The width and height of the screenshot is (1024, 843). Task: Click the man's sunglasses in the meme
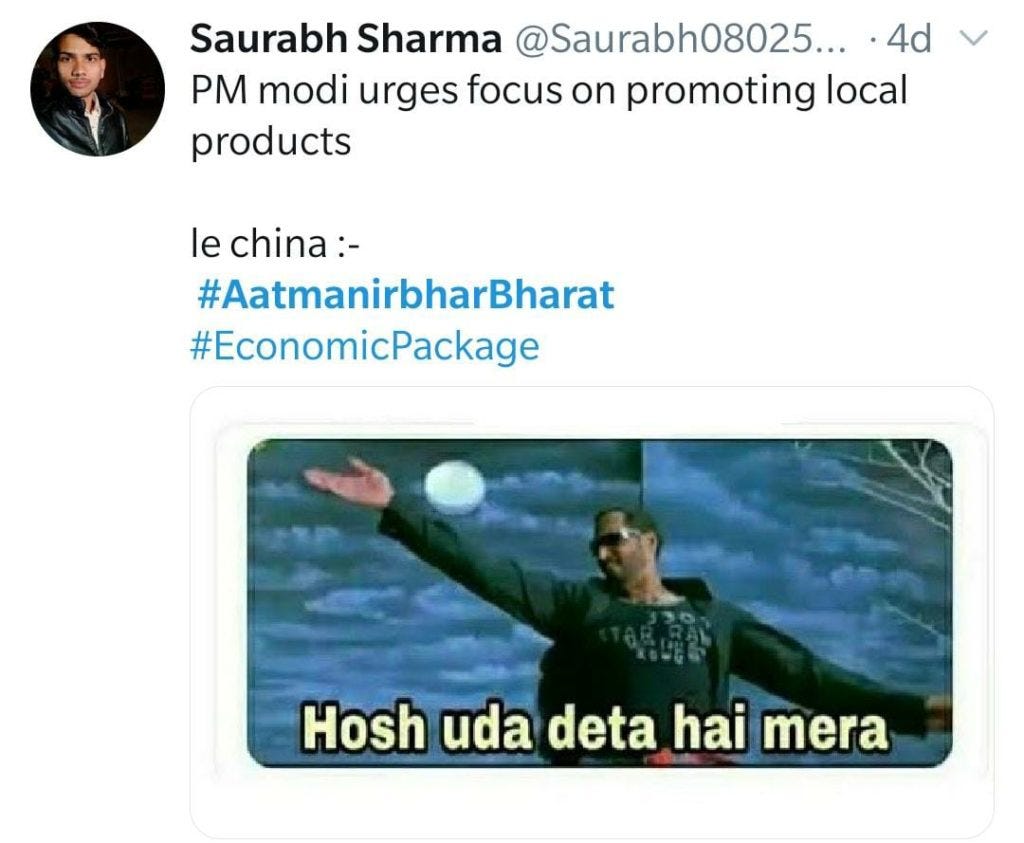[x=615, y=539]
